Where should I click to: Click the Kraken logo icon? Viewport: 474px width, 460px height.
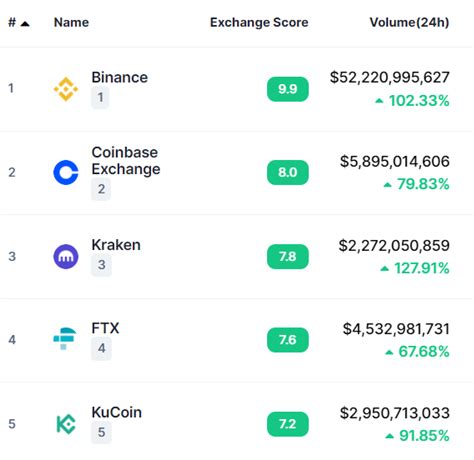pos(66,256)
